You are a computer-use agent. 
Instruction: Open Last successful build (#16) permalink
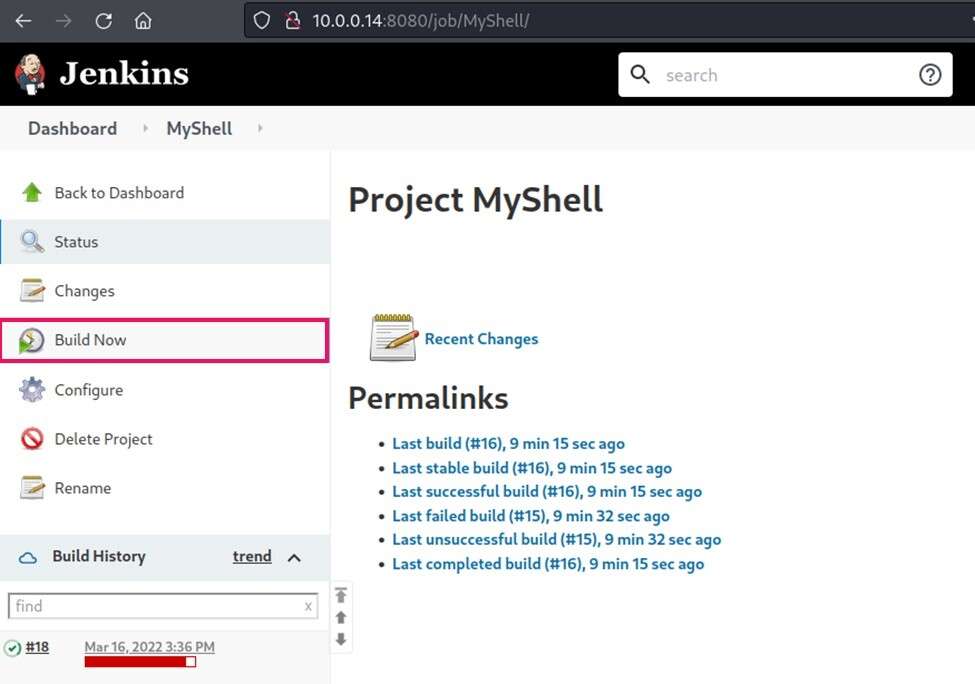547,492
